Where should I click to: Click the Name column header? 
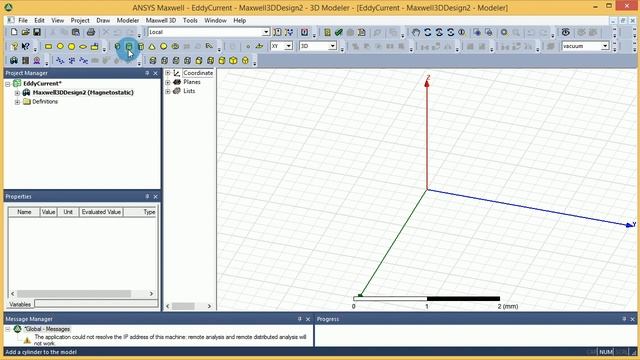point(24,212)
